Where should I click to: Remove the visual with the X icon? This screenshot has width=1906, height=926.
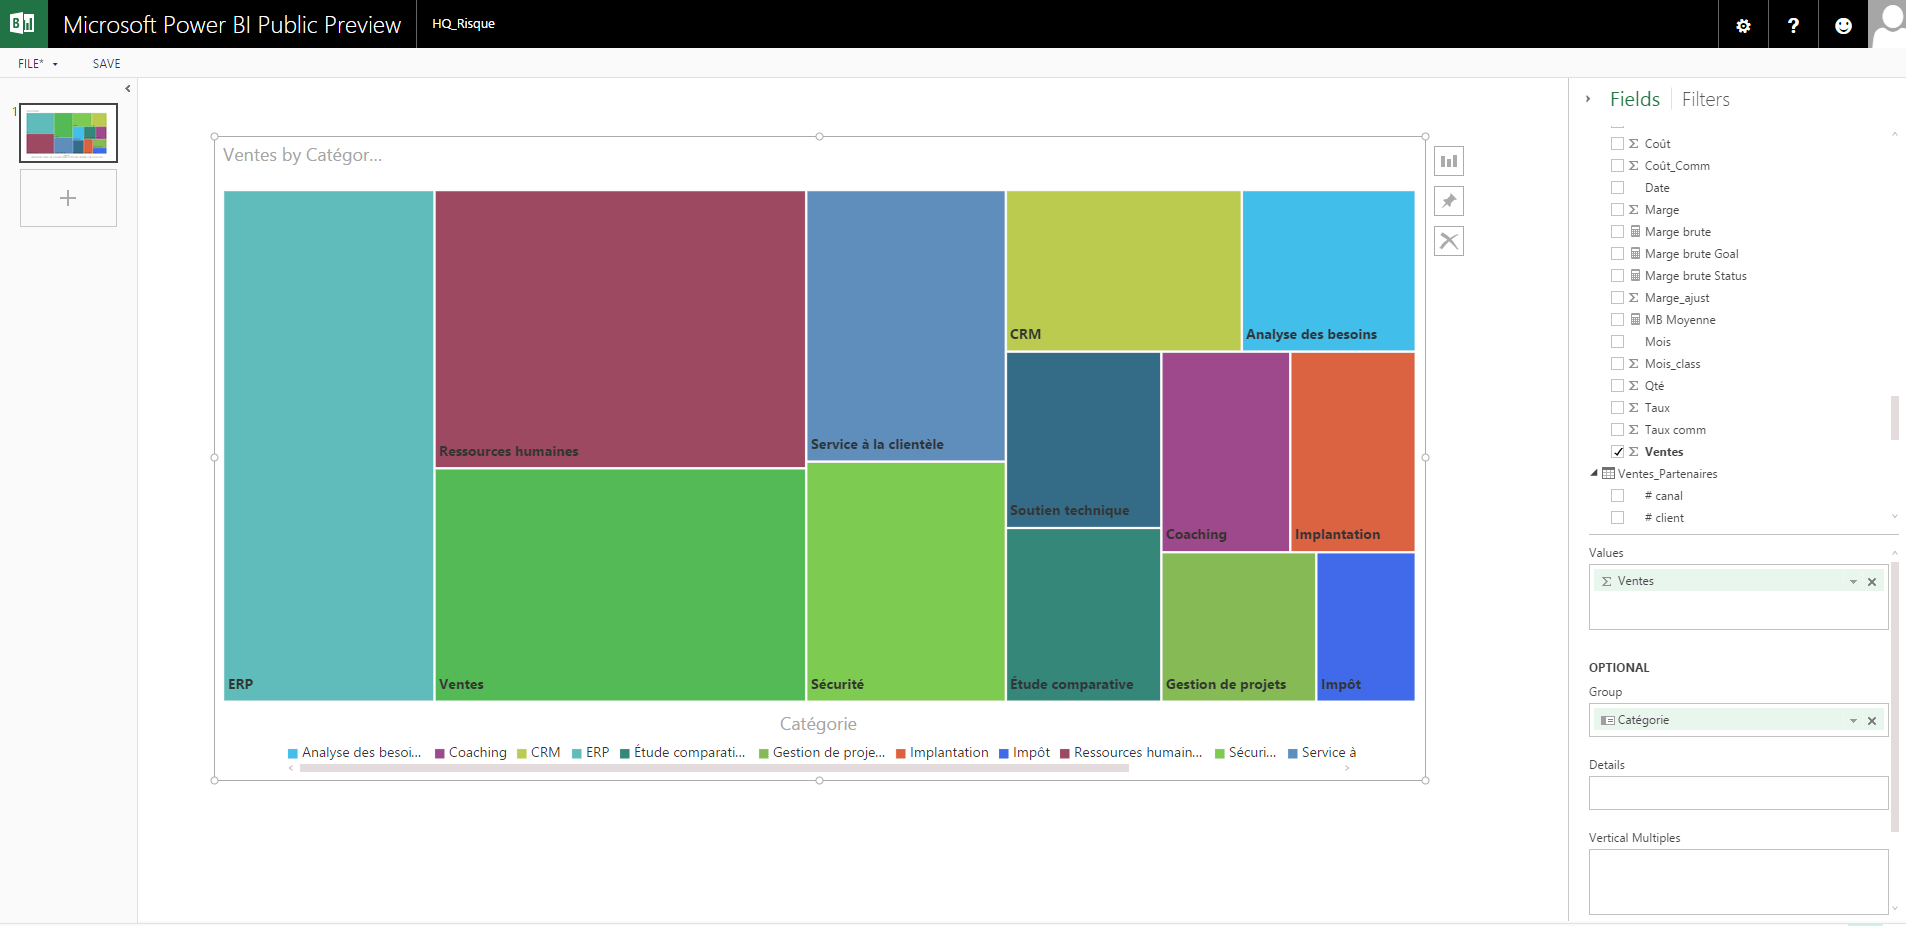(1448, 241)
